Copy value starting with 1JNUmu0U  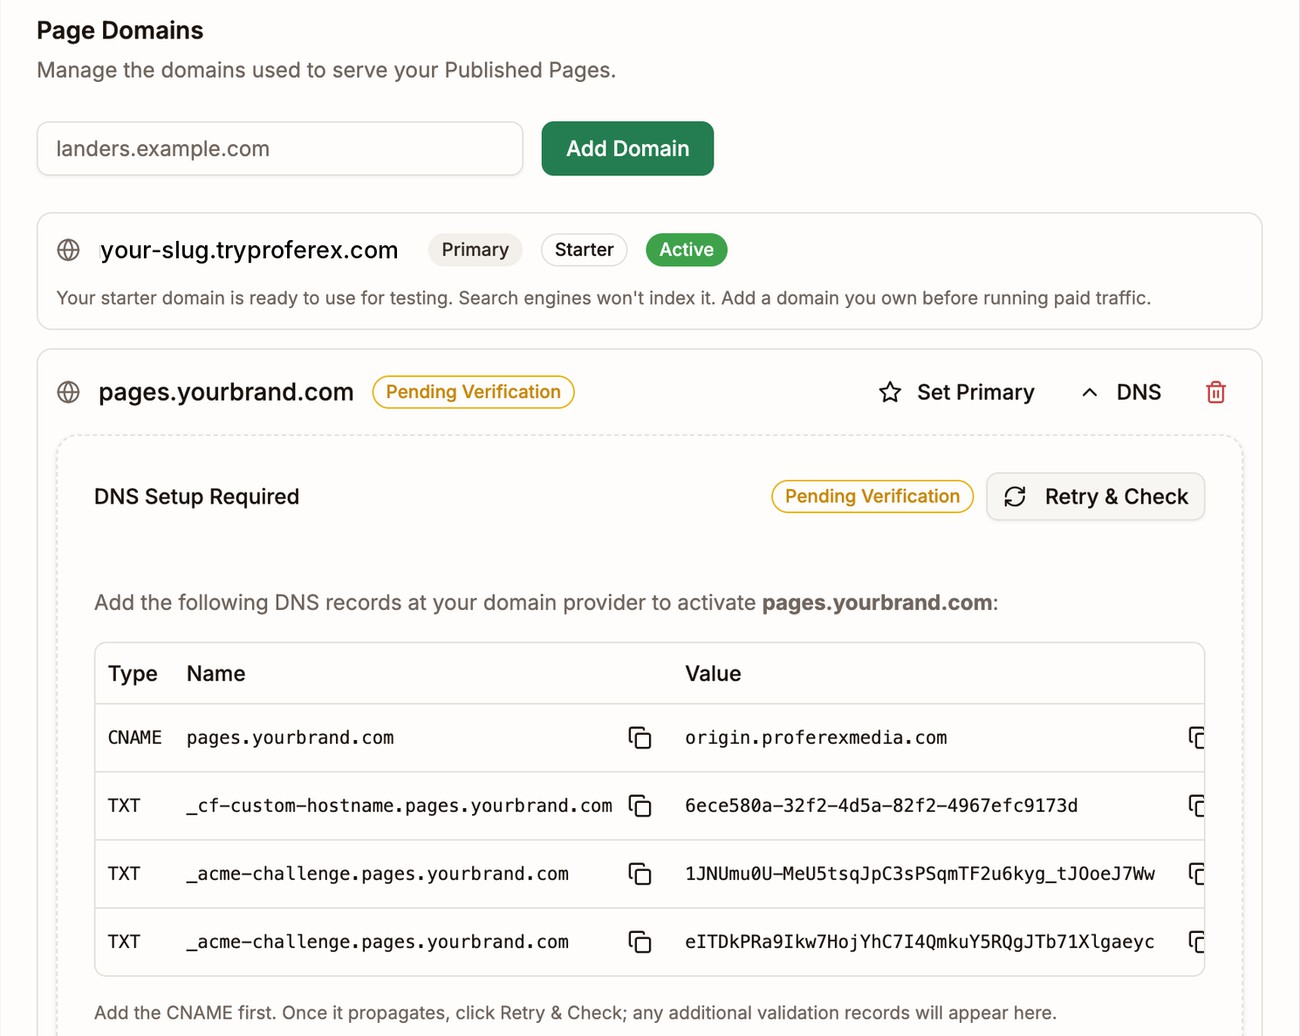pos(1196,874)
